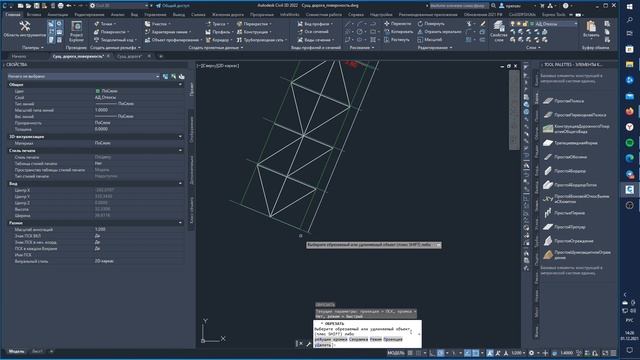This screenshot has width=640, height=360.
Task: Click the Help question mark icon
Action: click(565, 6)
